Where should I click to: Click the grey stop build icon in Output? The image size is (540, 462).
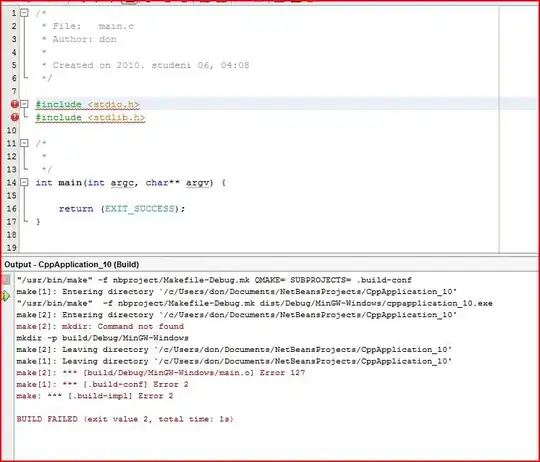tap(6, 280)
